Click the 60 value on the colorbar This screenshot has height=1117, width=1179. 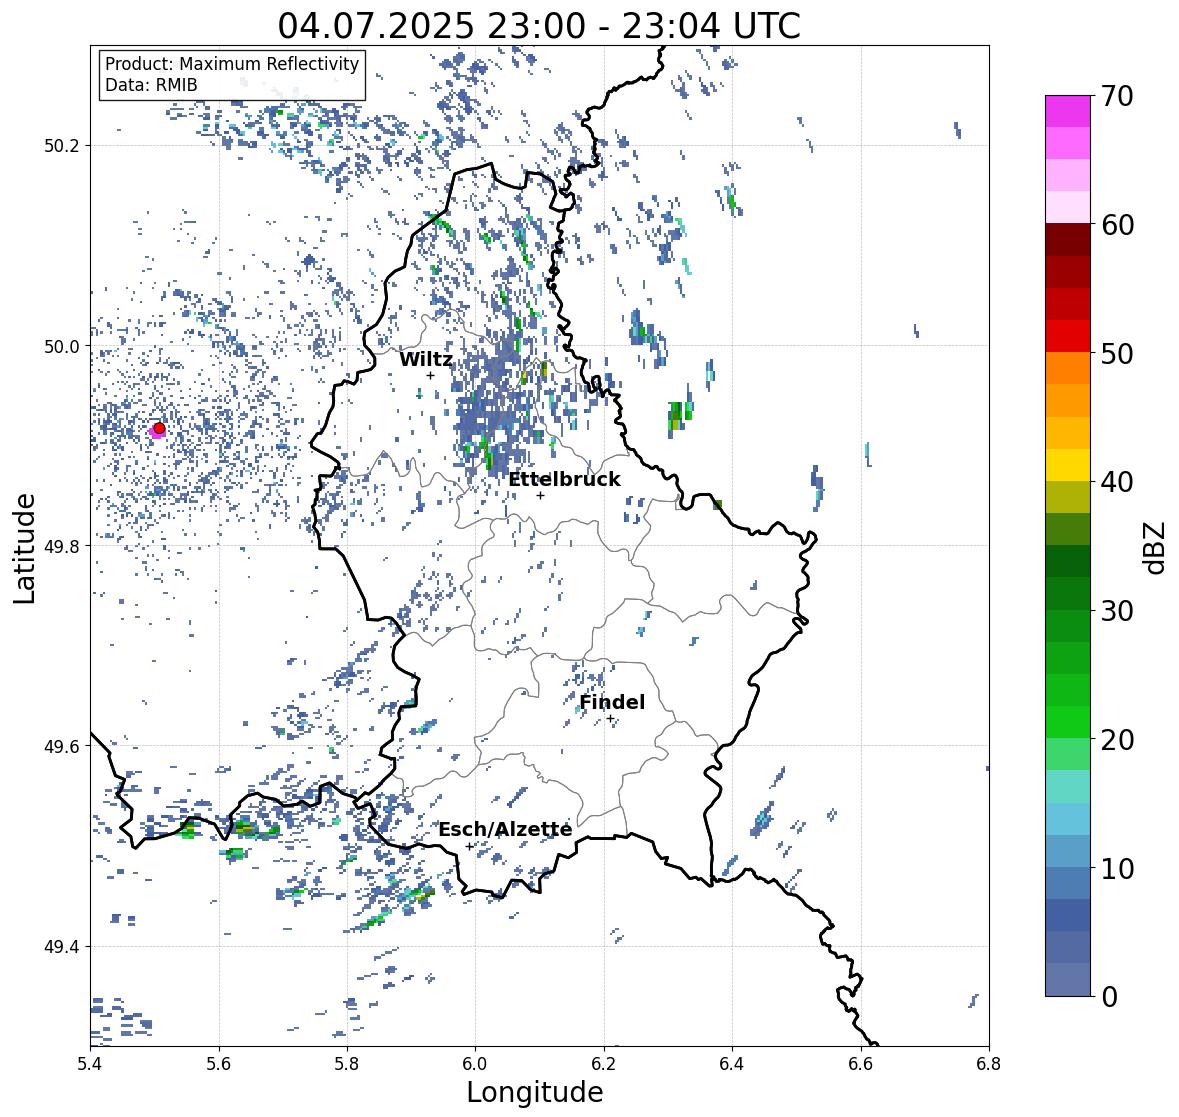pyautogui.click(x=1117, y=225)
